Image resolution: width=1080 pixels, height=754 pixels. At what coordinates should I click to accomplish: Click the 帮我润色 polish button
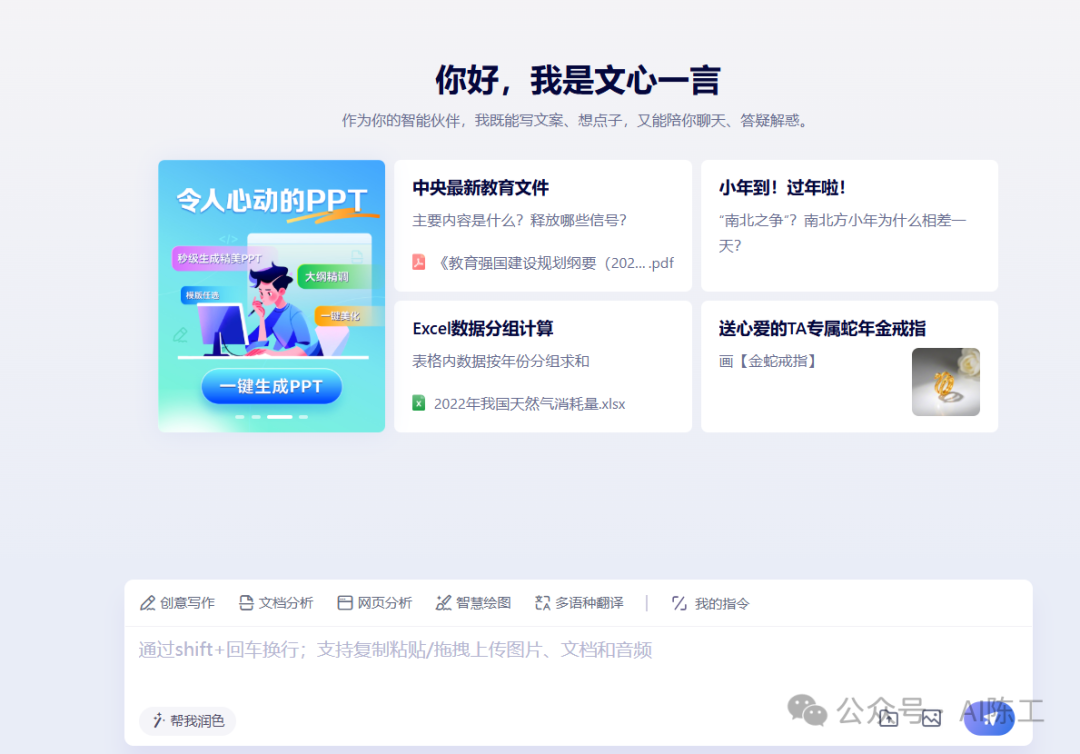(x=187, y=721)
